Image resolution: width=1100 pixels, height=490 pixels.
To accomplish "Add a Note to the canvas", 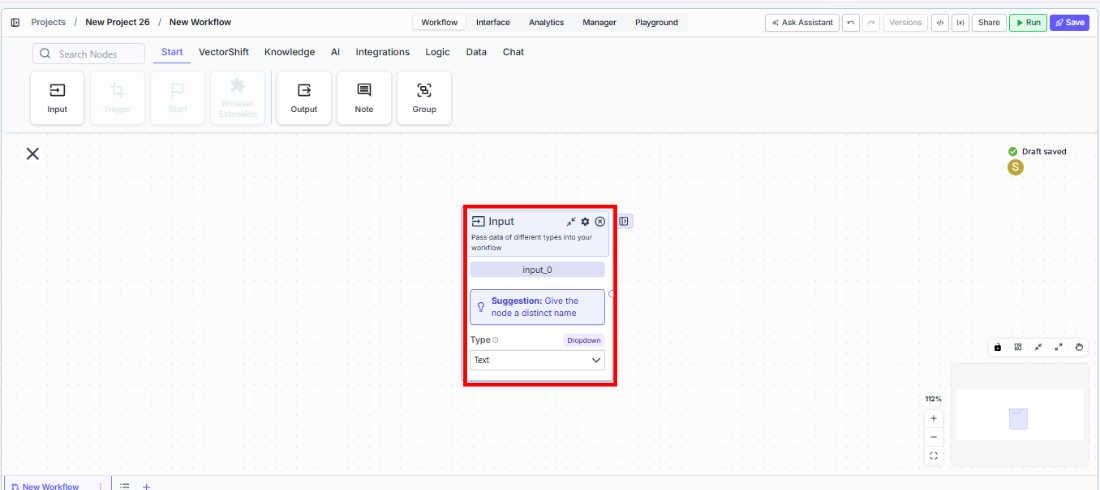I will [364, 98].
